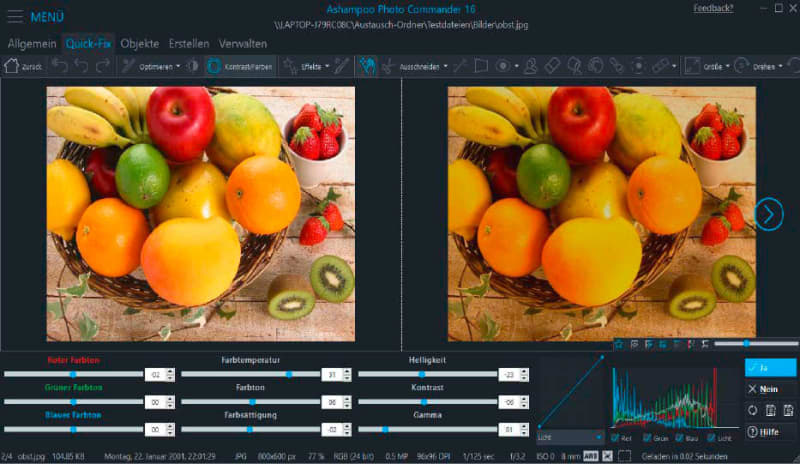The image size is (800, 464).
Task: Click the Grüner Farbton value field
Action: (155, 402)
